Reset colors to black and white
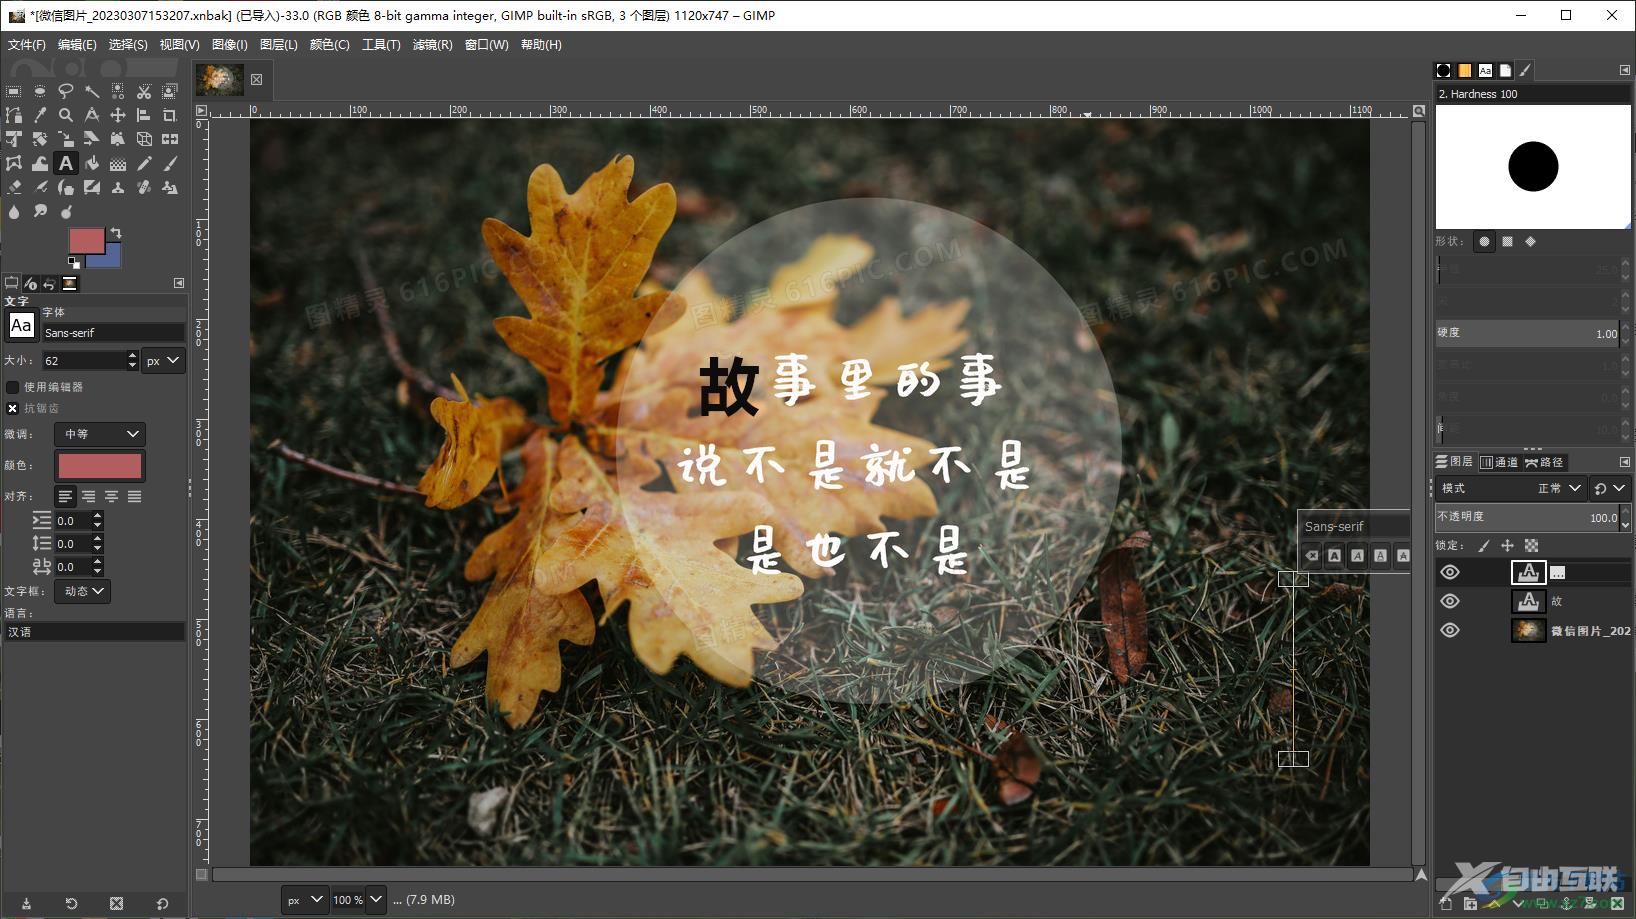This screenshot has height=919, width=1636. click(74, 263)
